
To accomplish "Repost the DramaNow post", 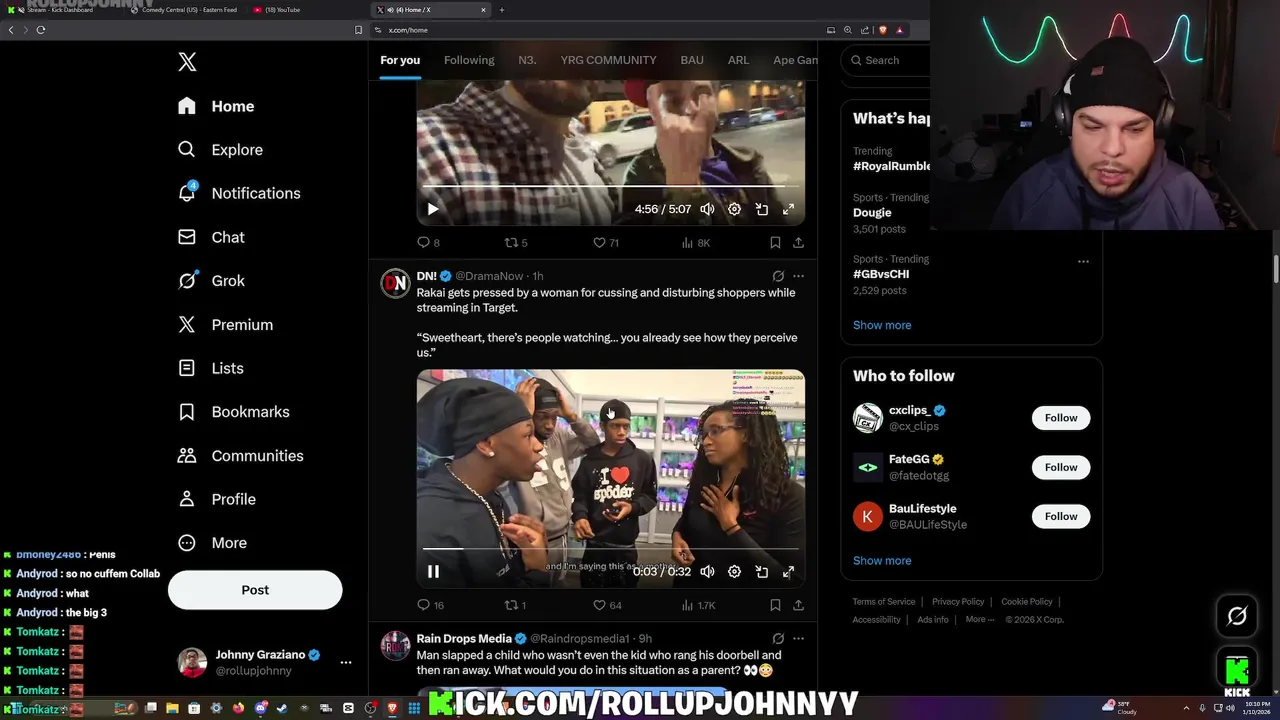I will pyautogui.click(x=515, y=605).
